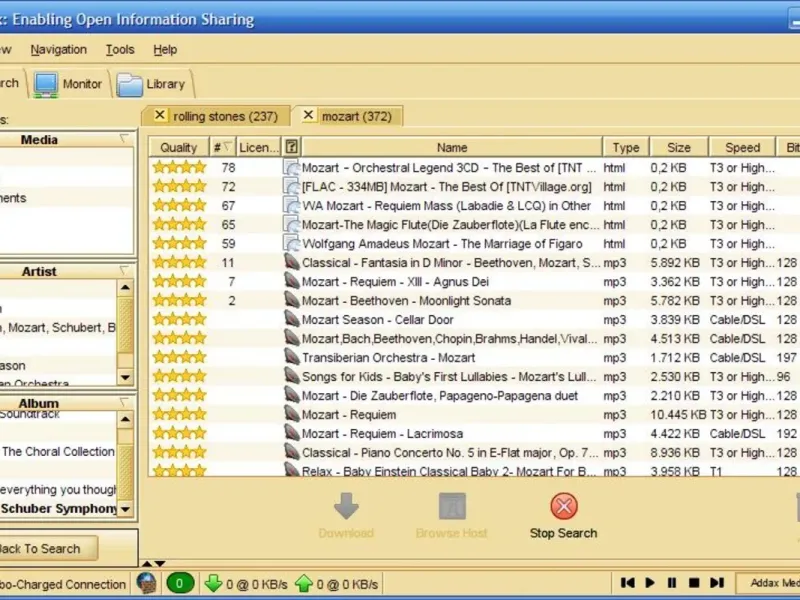Expand the Artist filter panel arrow
Image resolution: width=800 pixels, height=600 pixels.
[x=124, y=271]
